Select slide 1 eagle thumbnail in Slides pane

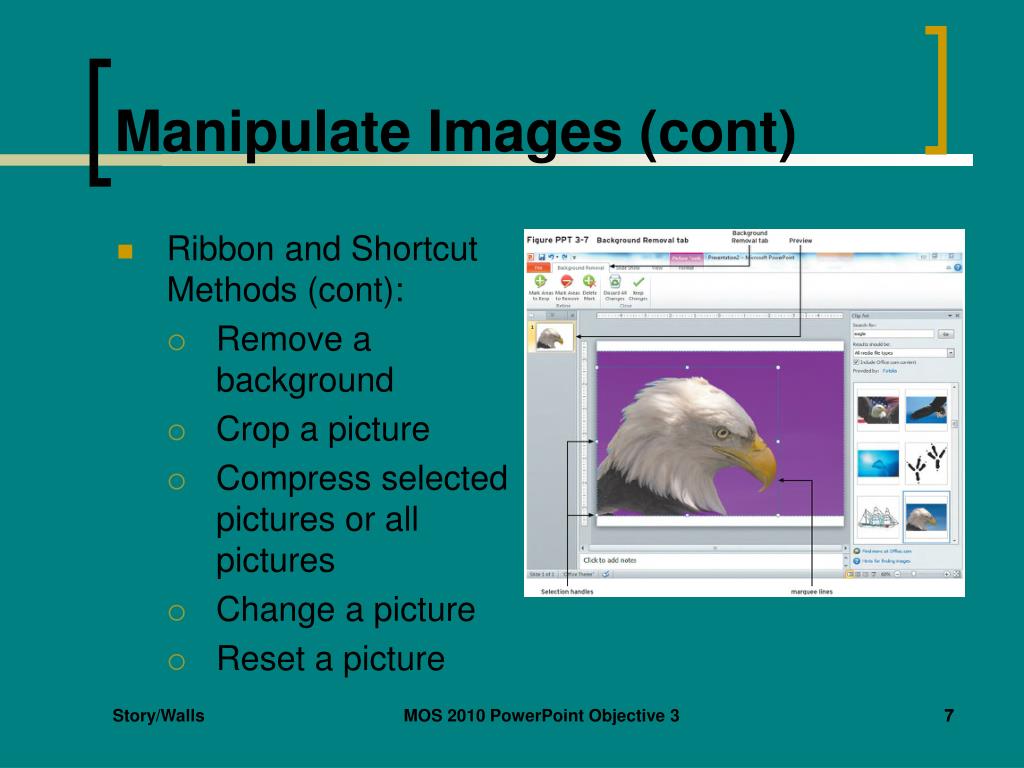554,338
